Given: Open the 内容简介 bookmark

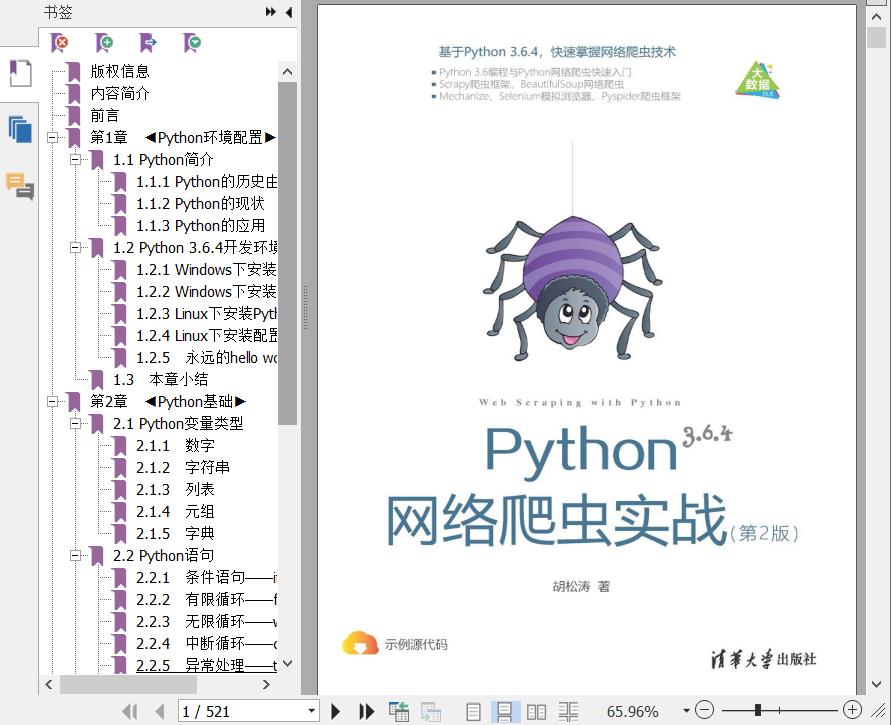Looking at the screenshot, I should coord(120,93).
